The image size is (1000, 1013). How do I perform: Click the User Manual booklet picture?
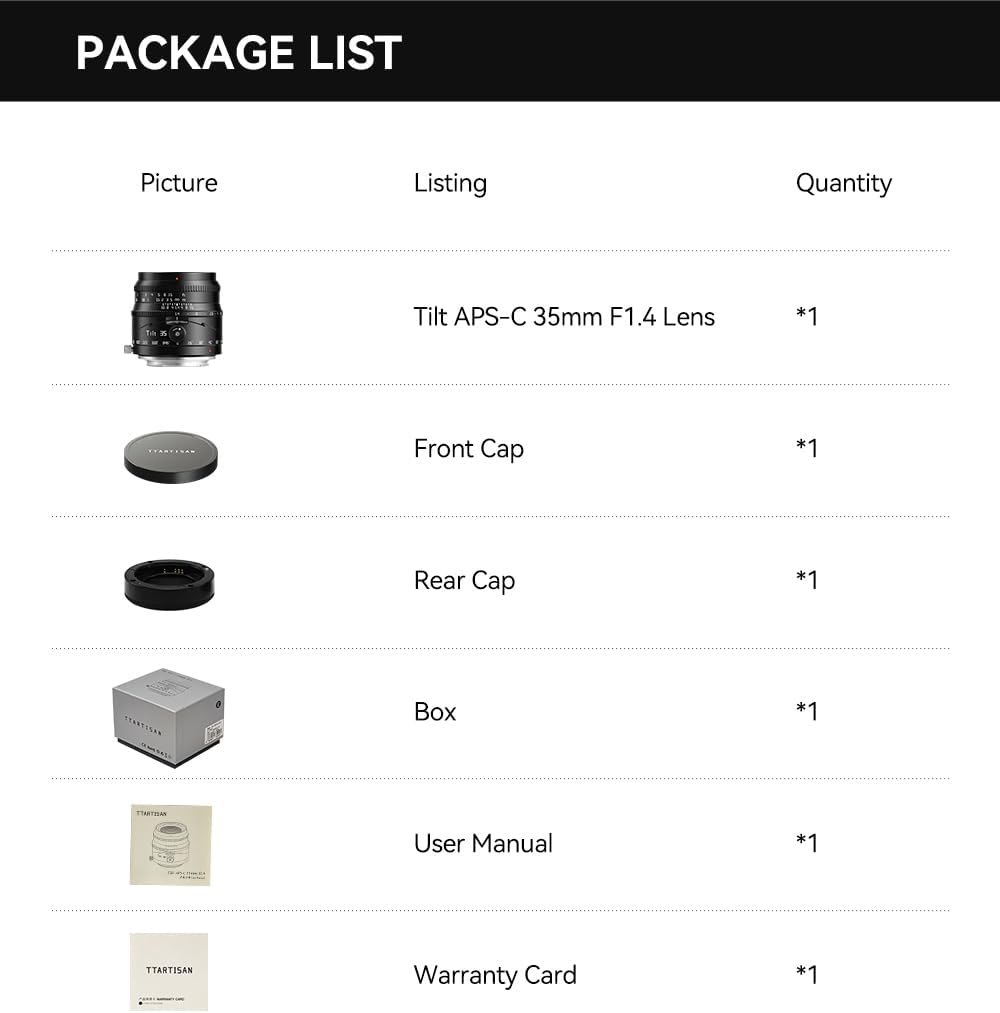click(x=170, y=844)
